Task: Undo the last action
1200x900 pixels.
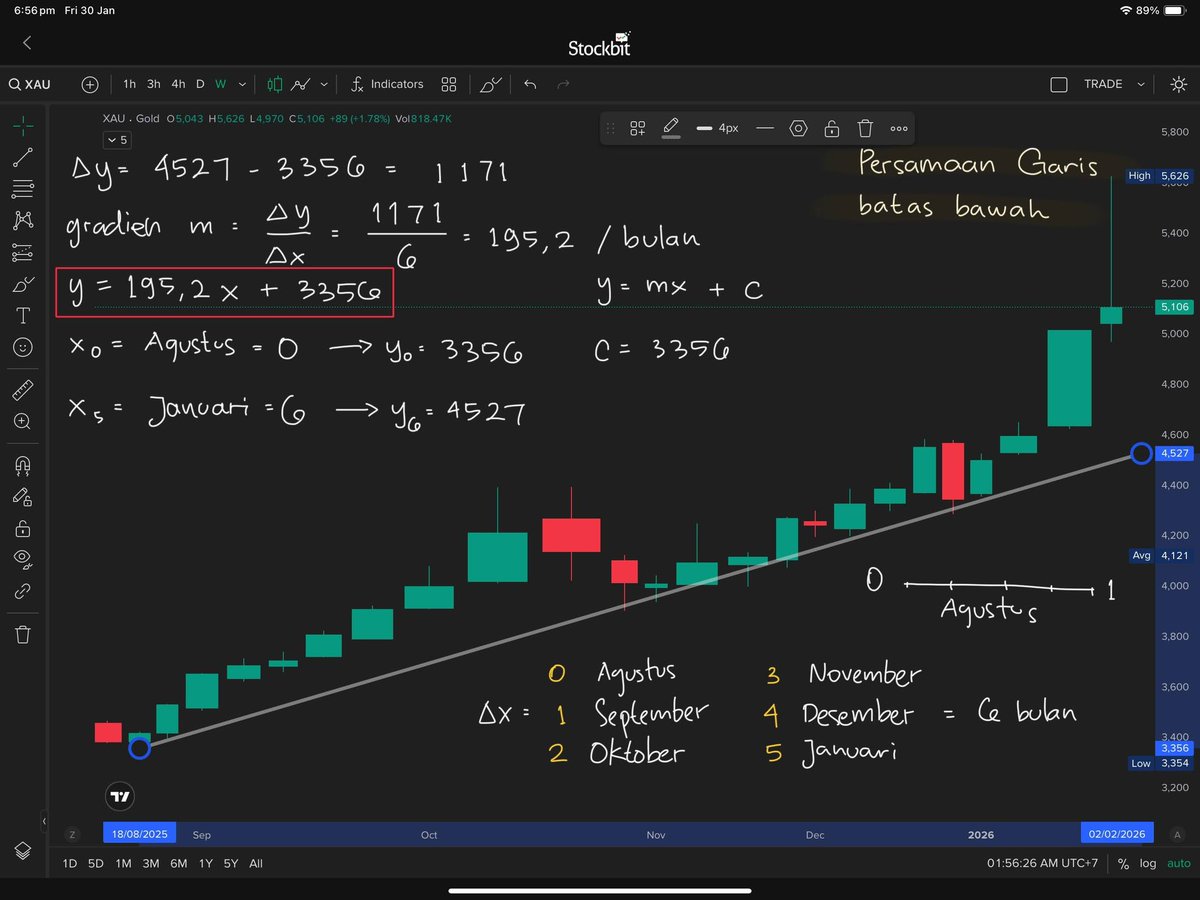Action: pos(530,84)
